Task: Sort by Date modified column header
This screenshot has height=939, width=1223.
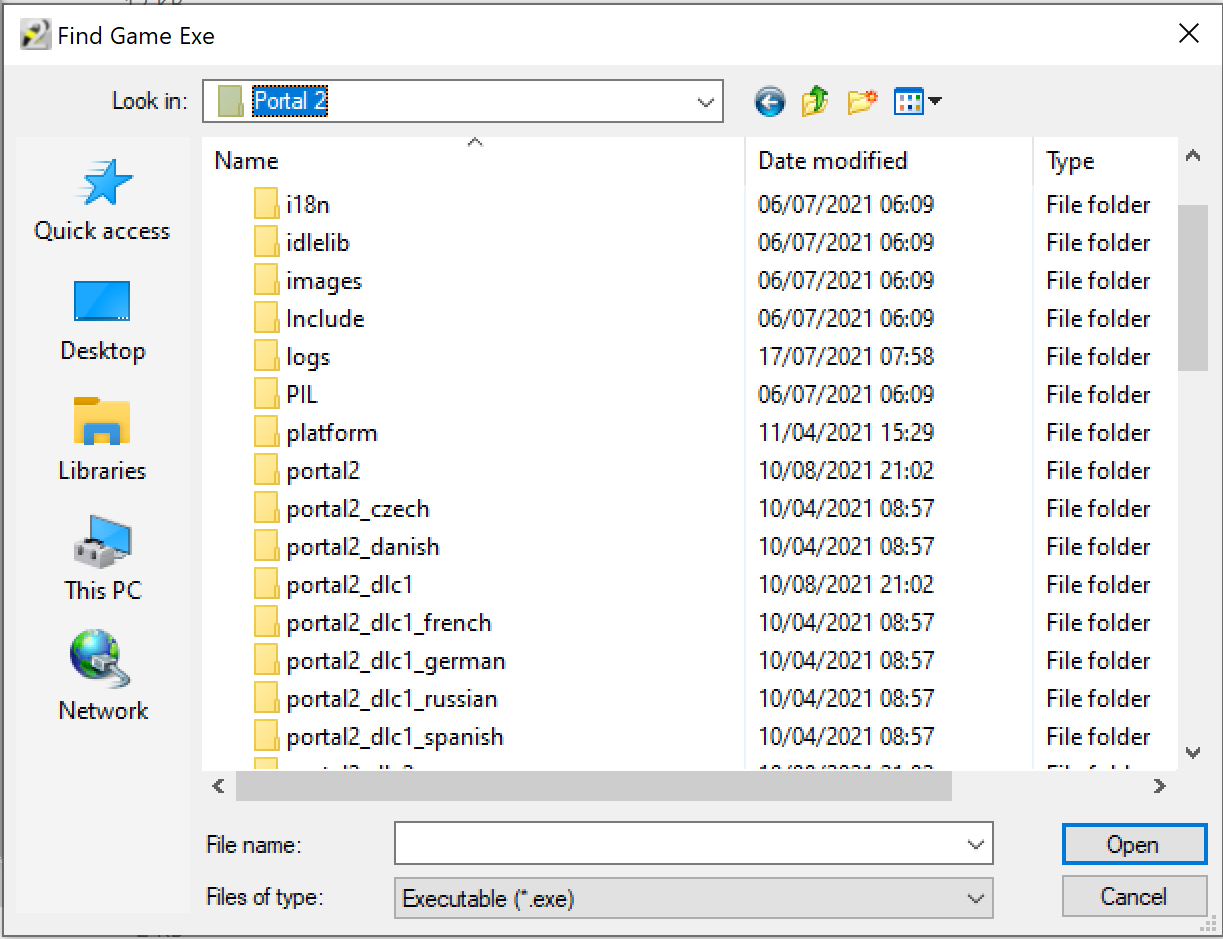Action: coord(832,161)
